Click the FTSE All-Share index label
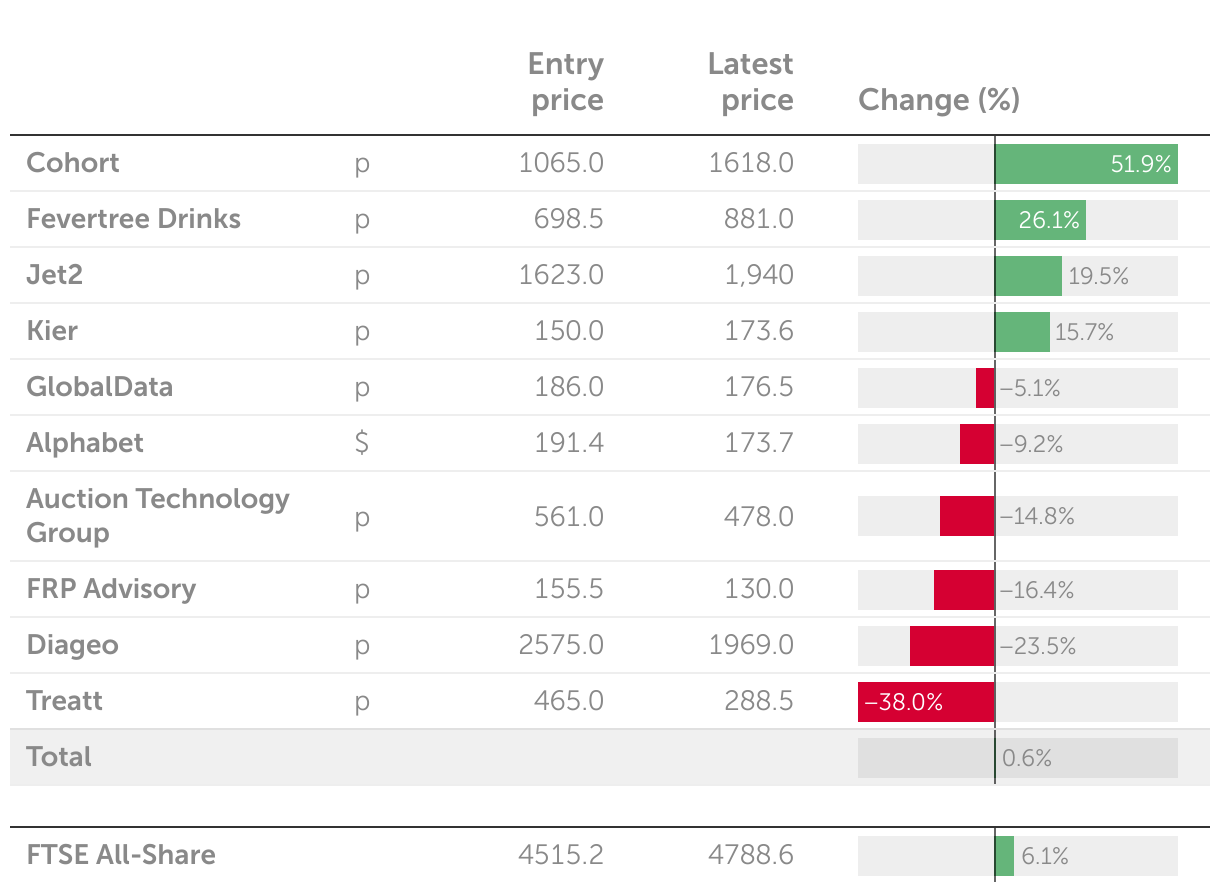The width and height of the screenshot is (1220, 892). click(x=121, y=855)
